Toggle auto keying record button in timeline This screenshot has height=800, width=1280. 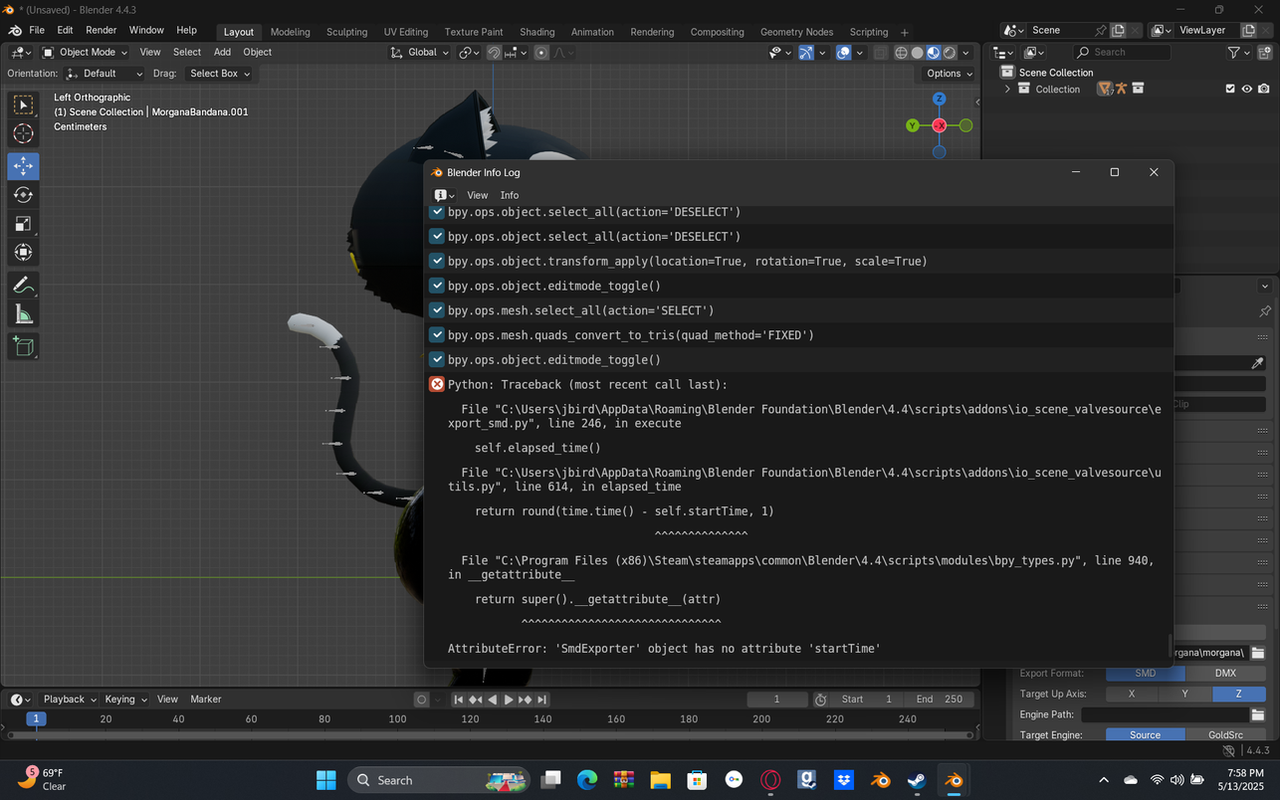click(422, 699)
